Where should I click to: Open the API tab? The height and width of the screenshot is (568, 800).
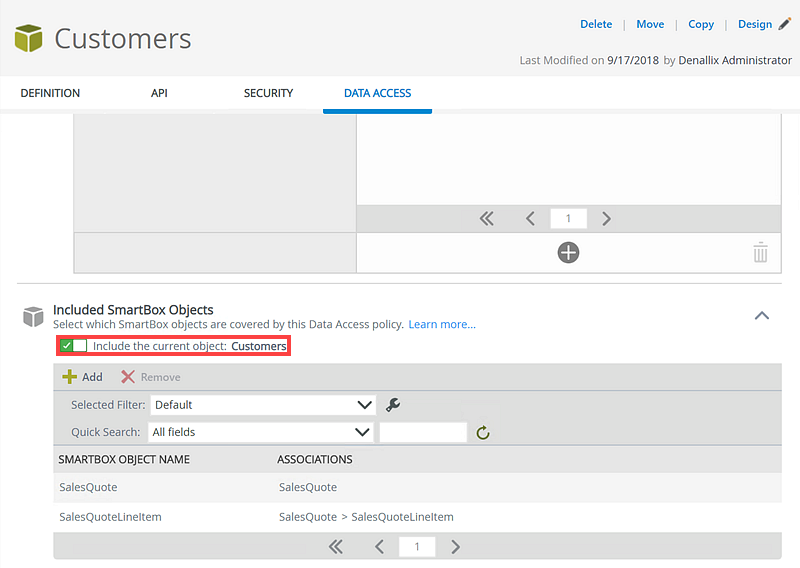(159, 93)
